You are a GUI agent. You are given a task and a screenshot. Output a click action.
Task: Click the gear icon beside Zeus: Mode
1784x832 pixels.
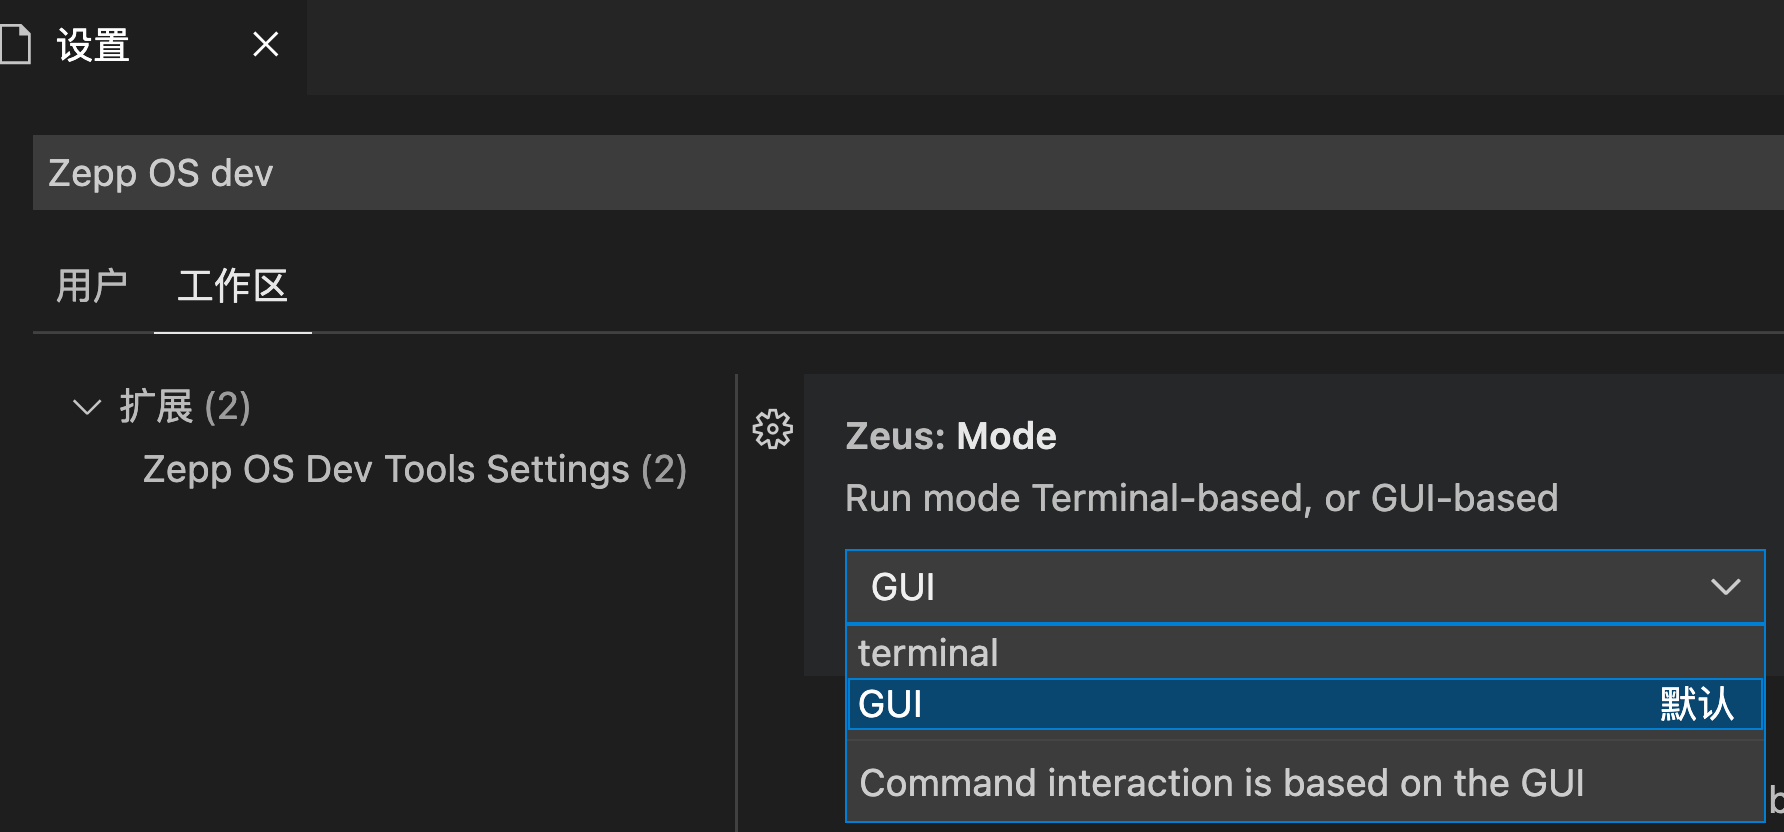(772, 430)
